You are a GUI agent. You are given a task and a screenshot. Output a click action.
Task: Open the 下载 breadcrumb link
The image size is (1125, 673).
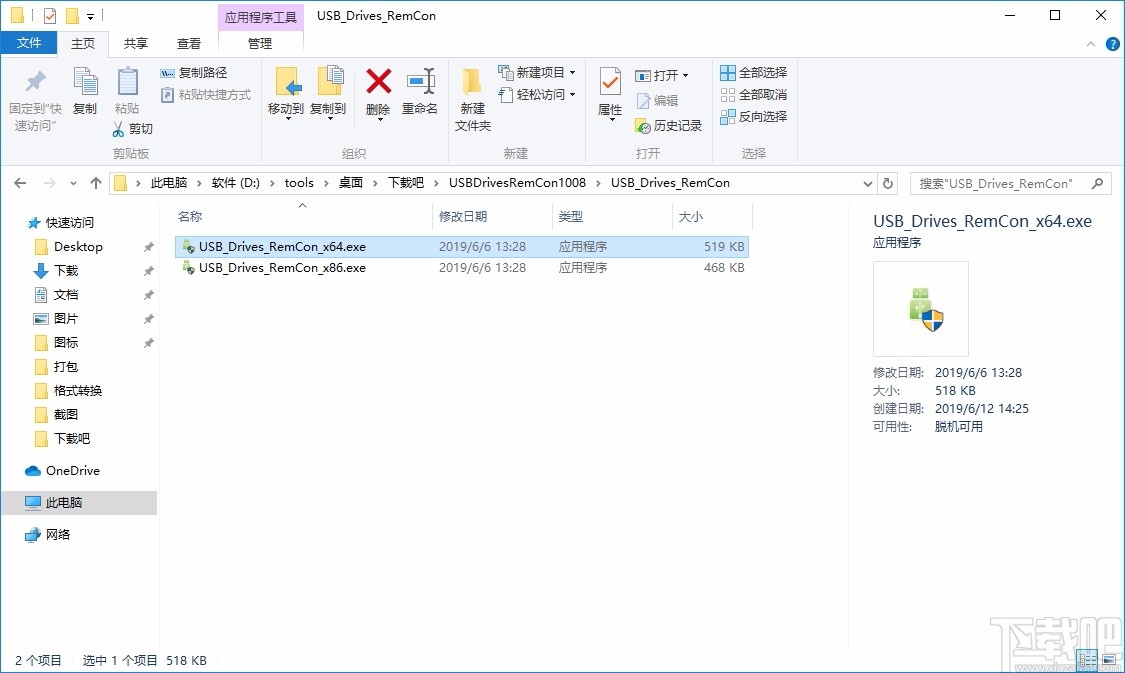tap(408, 183)
